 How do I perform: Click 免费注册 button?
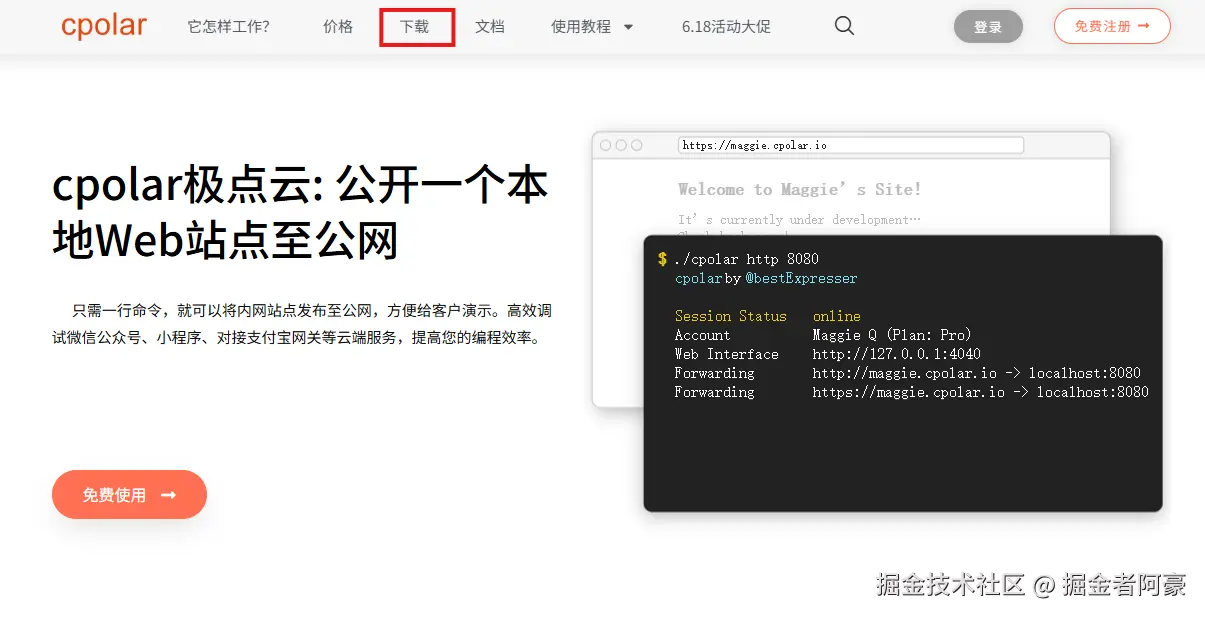point(1112,26)
